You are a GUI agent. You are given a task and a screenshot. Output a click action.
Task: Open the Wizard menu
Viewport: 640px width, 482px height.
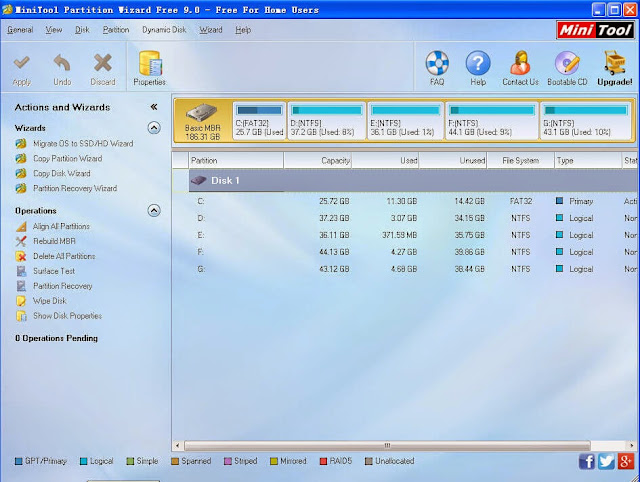pos(211,30)
